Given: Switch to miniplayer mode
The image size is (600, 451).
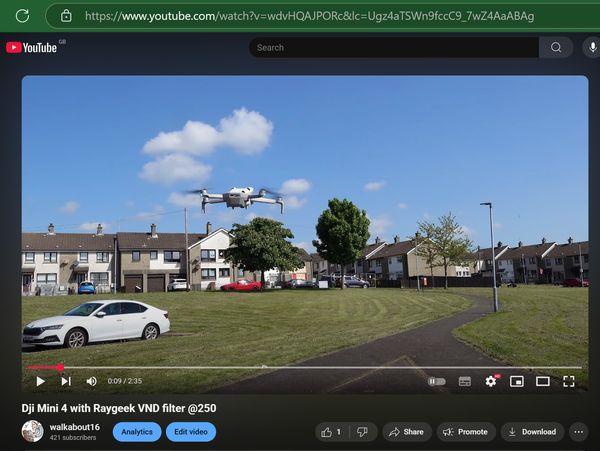Looking at the screenshot, I should [x=517, y=381].
